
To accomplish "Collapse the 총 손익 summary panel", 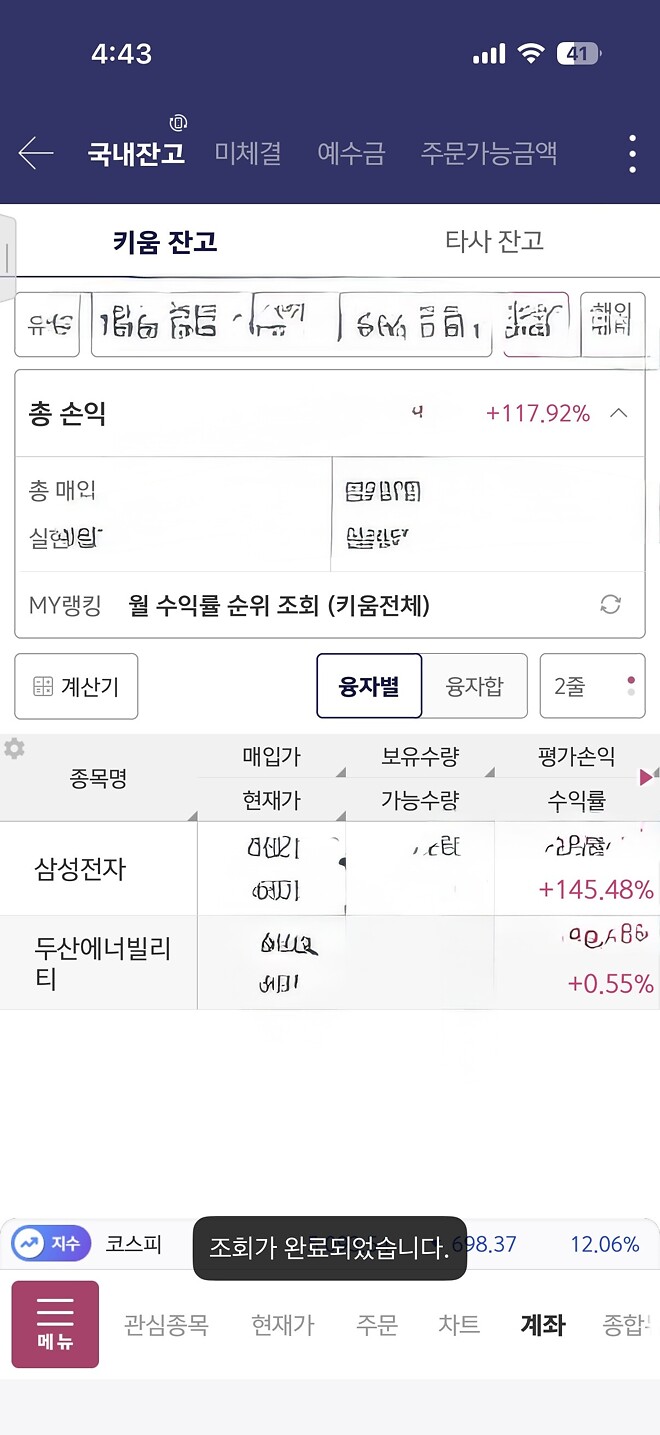I will (x=618, y=411).
